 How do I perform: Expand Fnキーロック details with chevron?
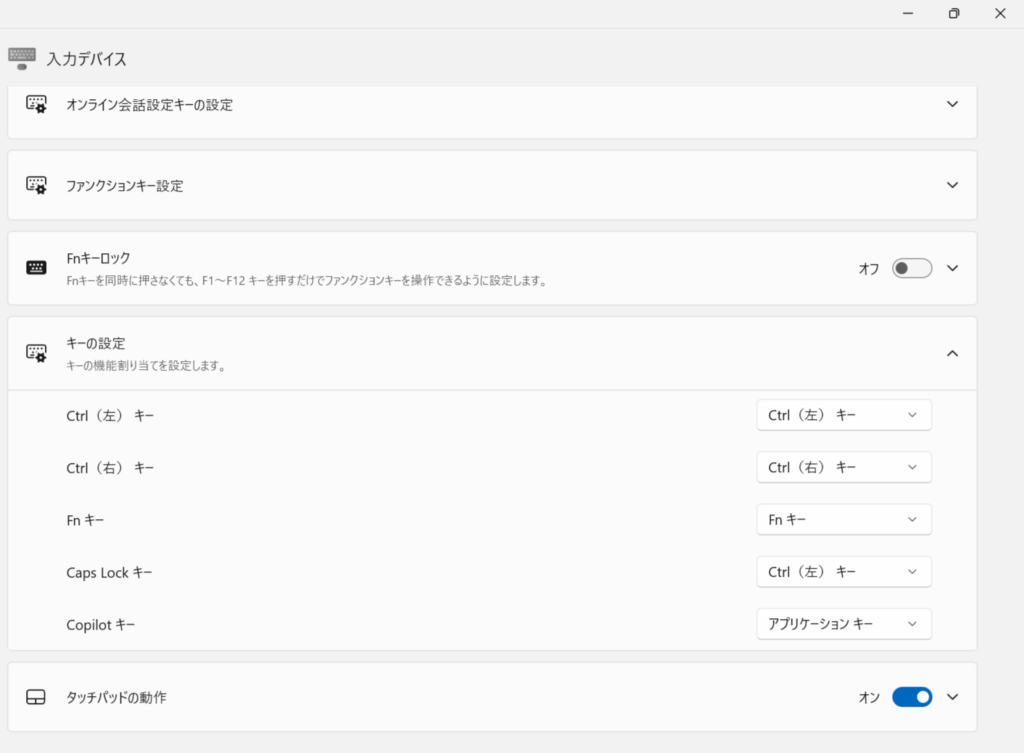952,268
